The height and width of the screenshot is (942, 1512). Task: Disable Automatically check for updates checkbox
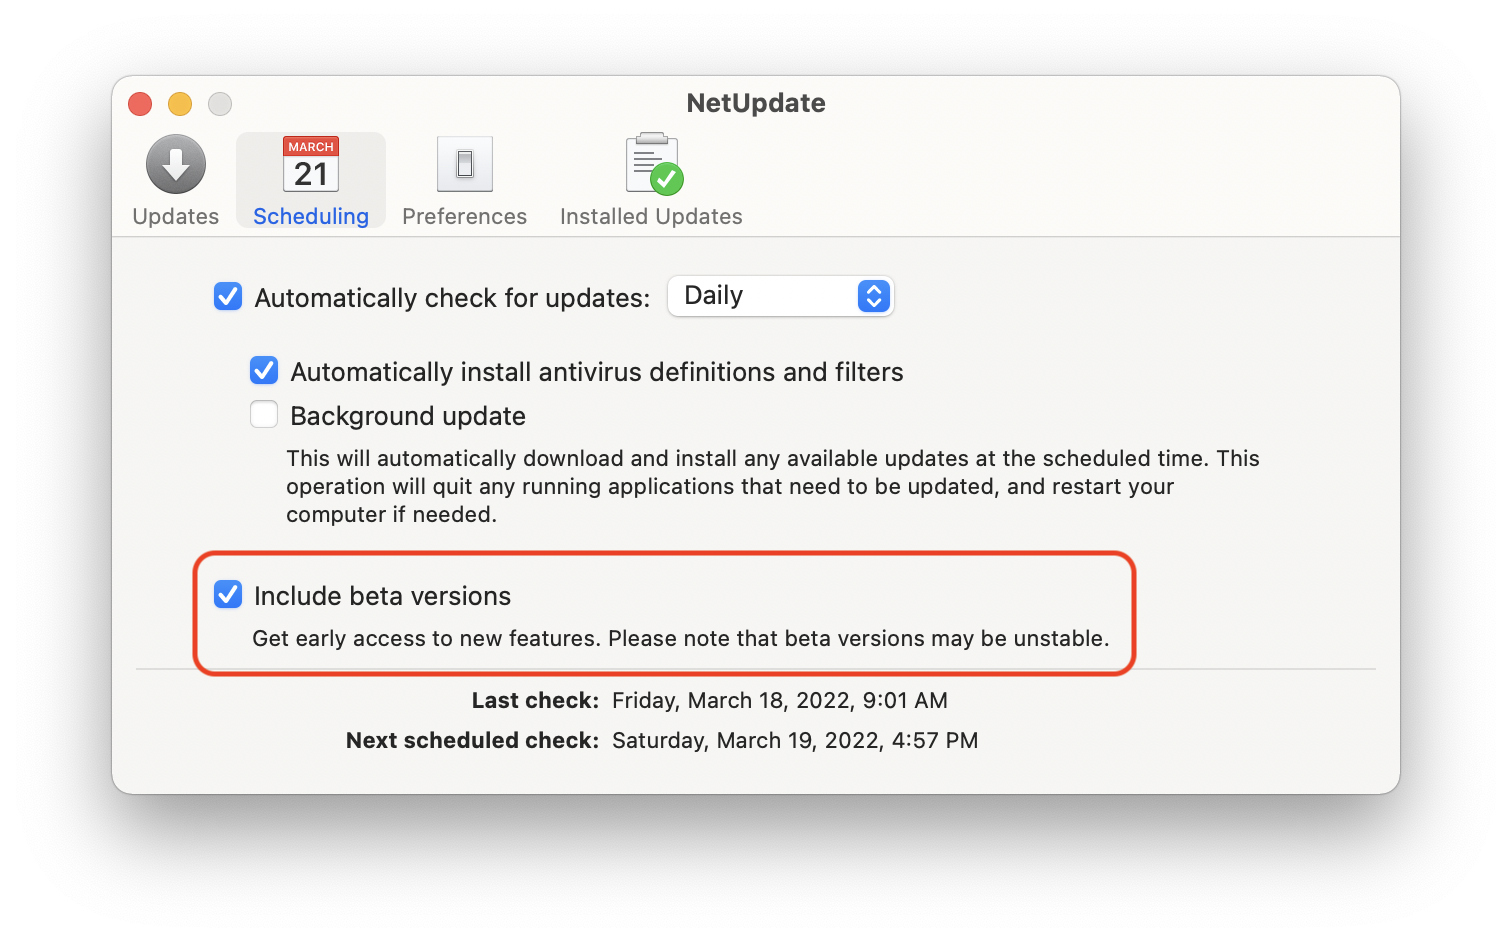(228, 297)
